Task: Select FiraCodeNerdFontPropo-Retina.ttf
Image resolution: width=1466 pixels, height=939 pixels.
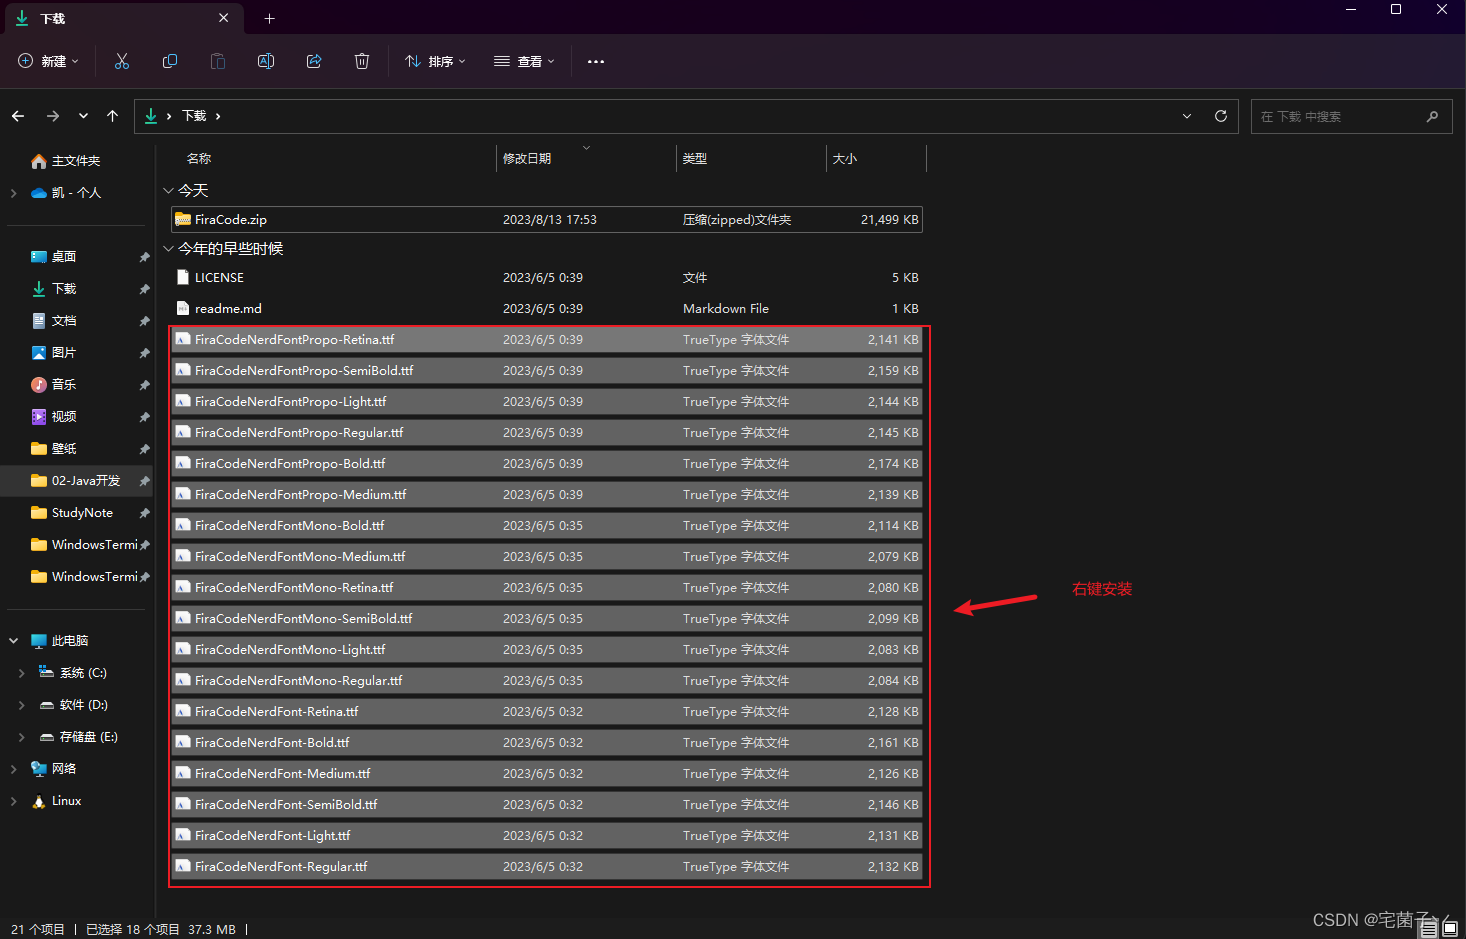Action: tap(547, 339)
